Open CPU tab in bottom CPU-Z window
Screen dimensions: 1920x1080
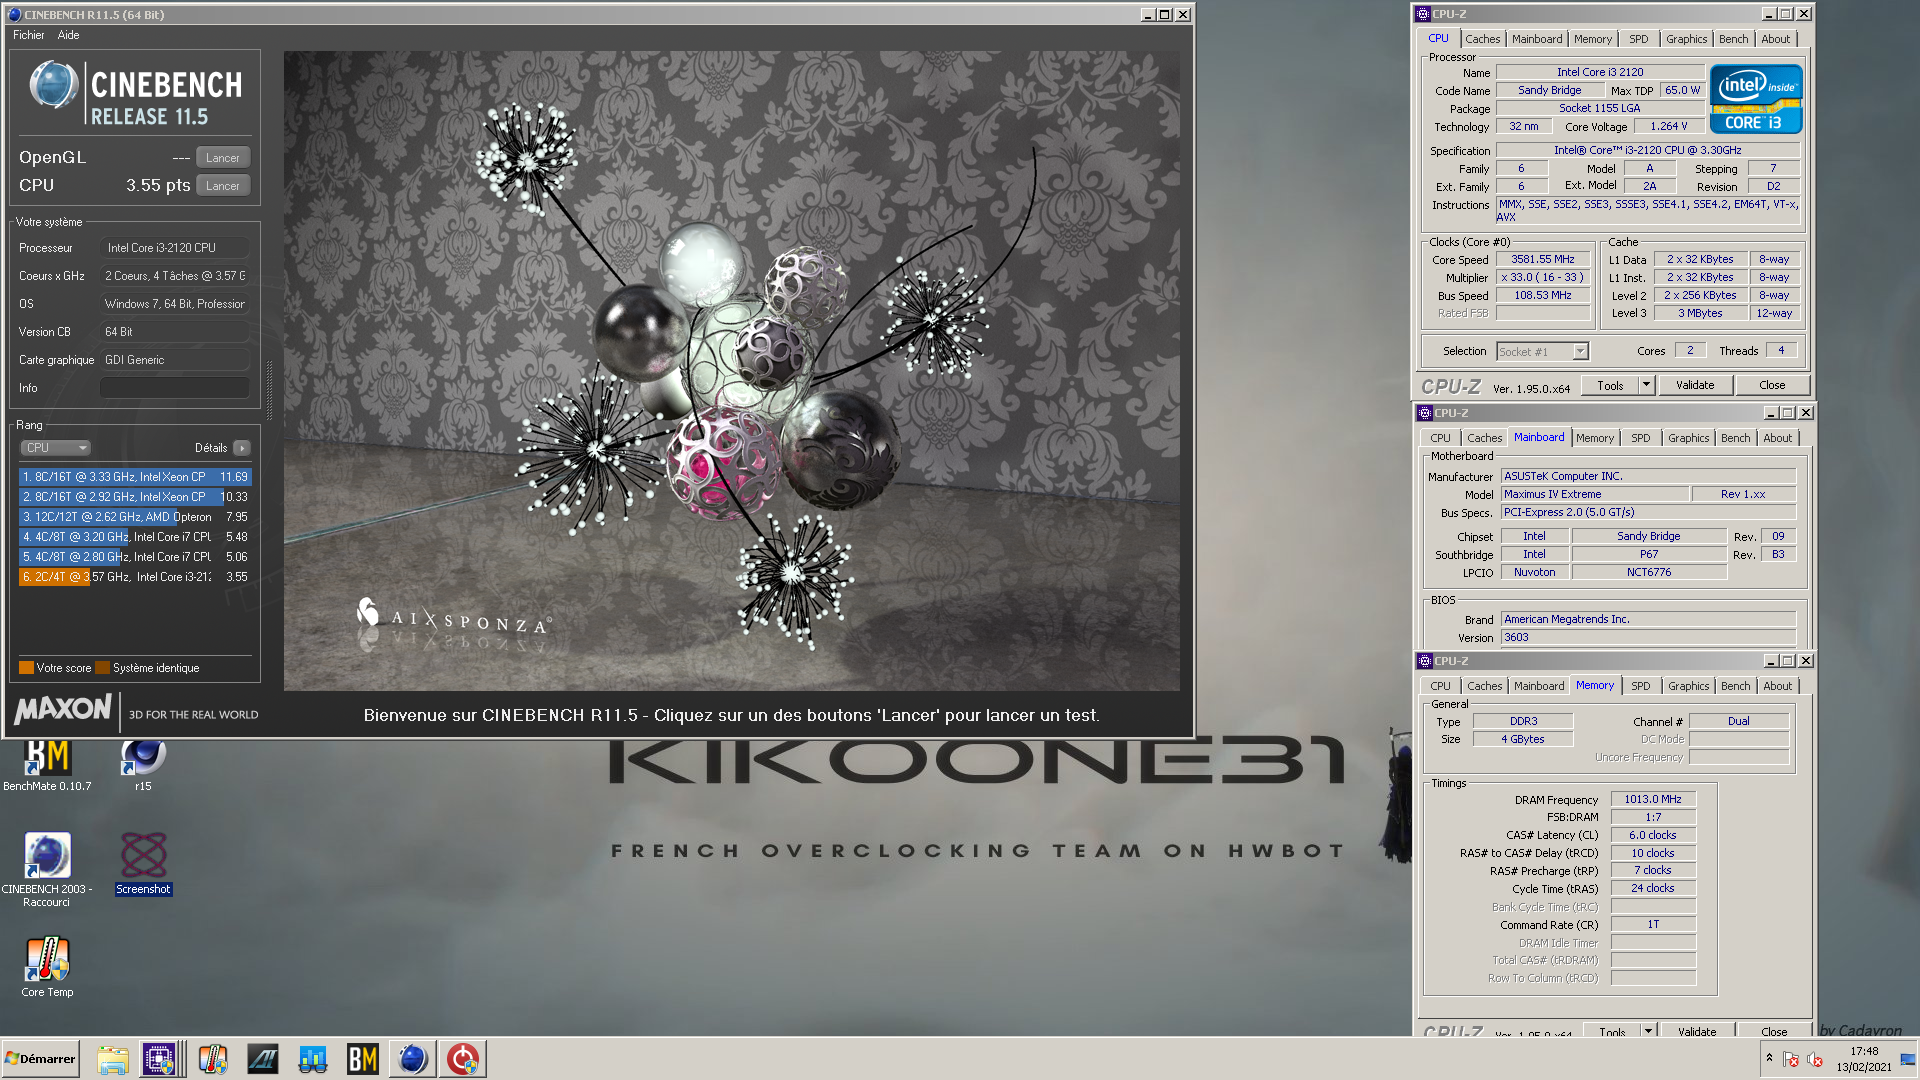coord(1440,686)
